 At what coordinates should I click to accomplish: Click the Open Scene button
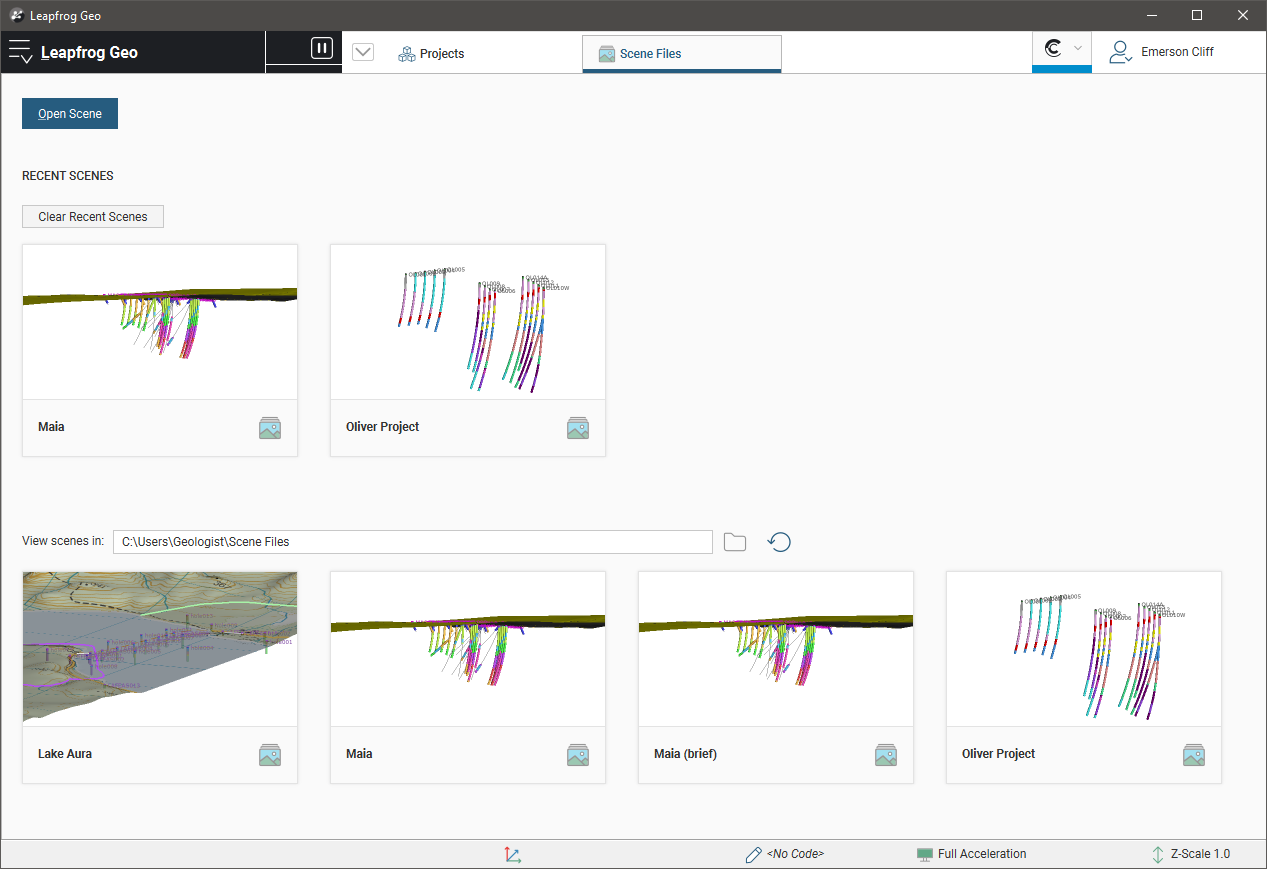(70, 114)
